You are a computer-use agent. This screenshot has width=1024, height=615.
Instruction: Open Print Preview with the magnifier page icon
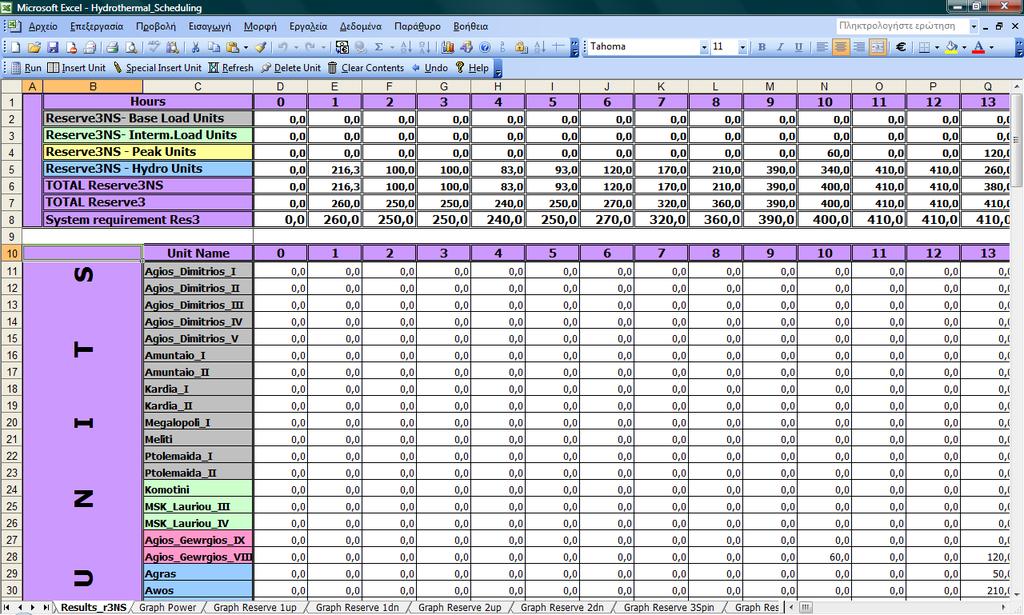coord(131,47)
